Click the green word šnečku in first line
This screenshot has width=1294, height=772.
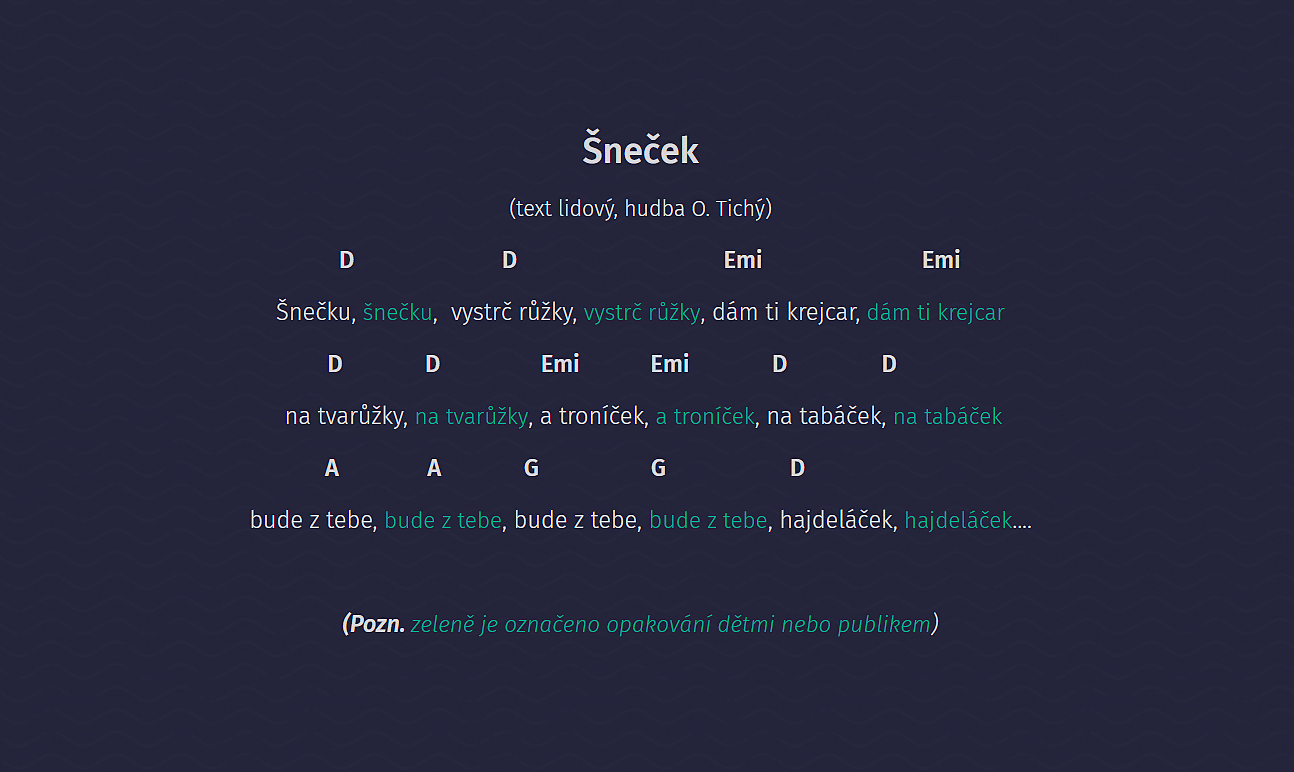click(x=397, y=312)
